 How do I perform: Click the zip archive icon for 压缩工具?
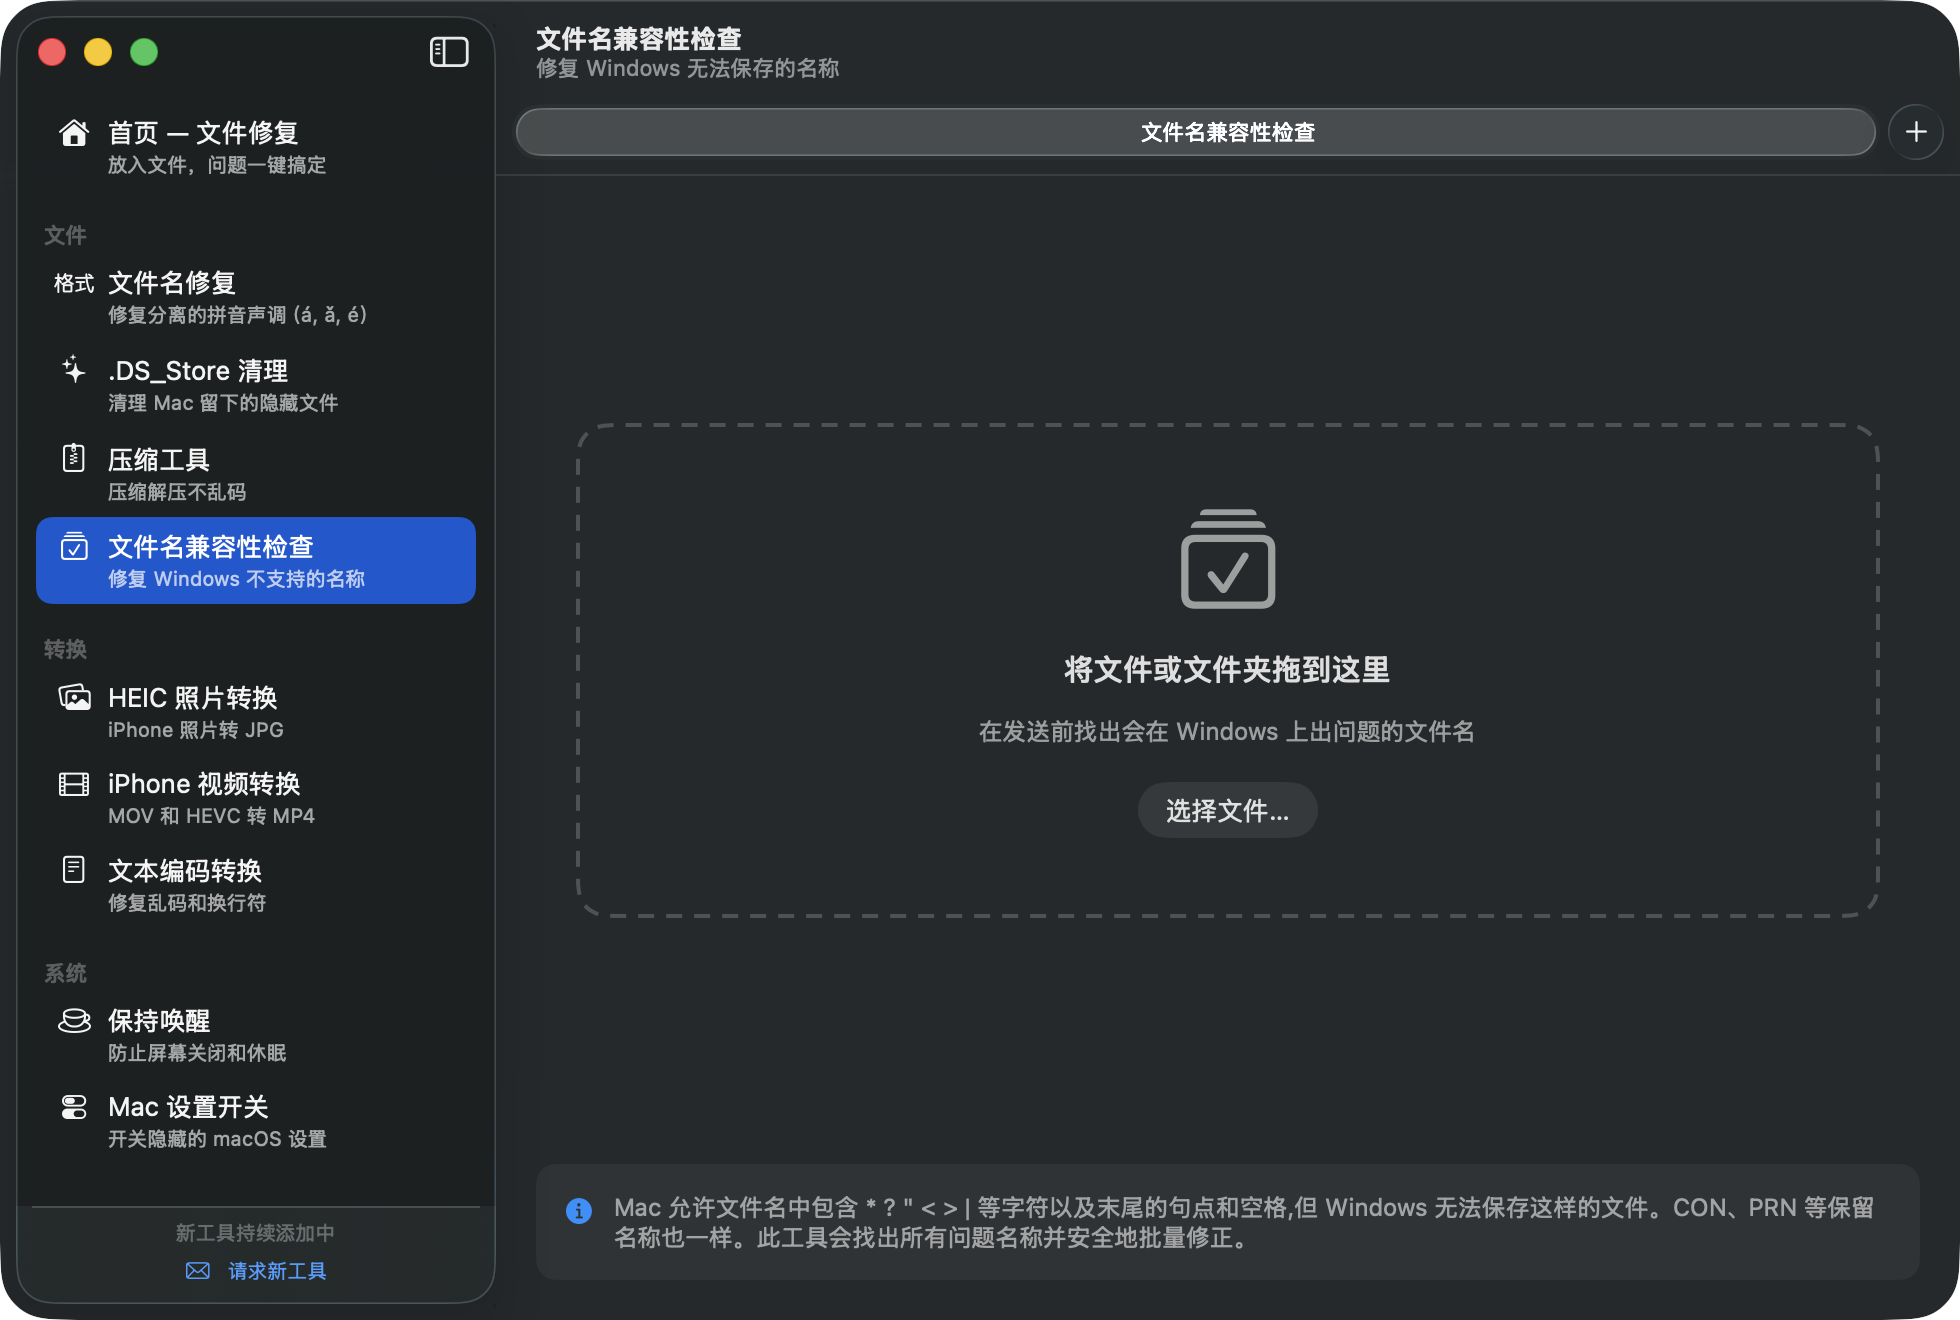click(x=74, y=458)
